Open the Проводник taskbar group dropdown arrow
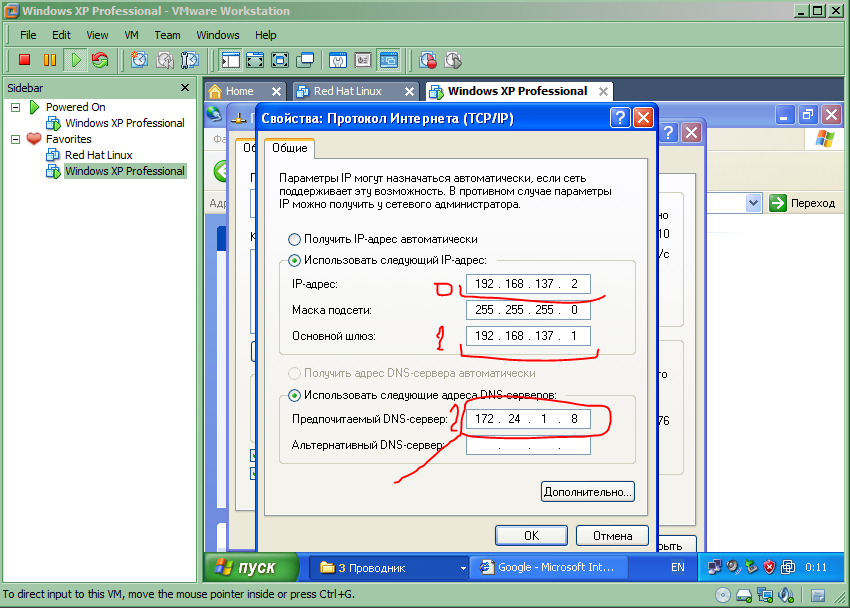Image resolution: width=850 pixels, height=608 pixels. click(x=463, y=568)
